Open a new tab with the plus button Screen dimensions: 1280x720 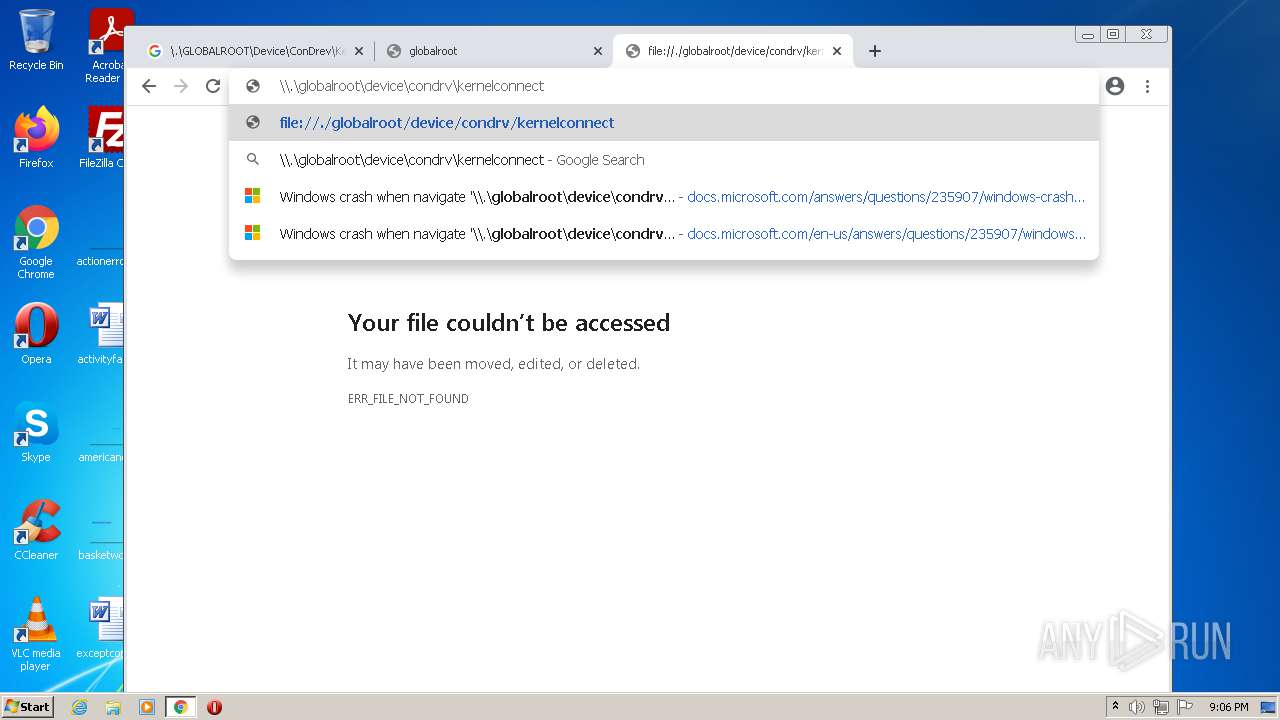pos(875,51)
